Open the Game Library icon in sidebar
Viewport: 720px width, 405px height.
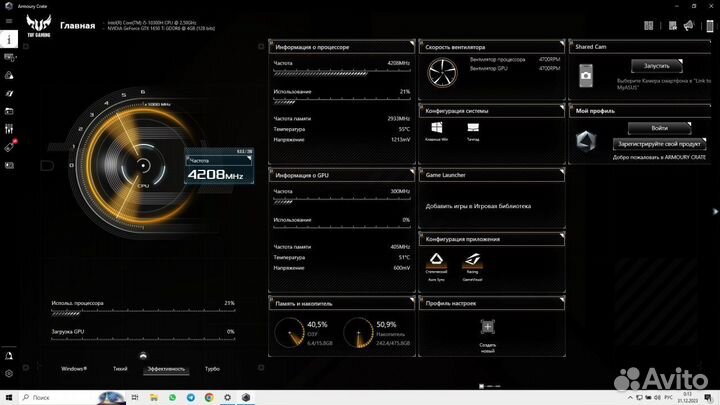tap(9, 111)
